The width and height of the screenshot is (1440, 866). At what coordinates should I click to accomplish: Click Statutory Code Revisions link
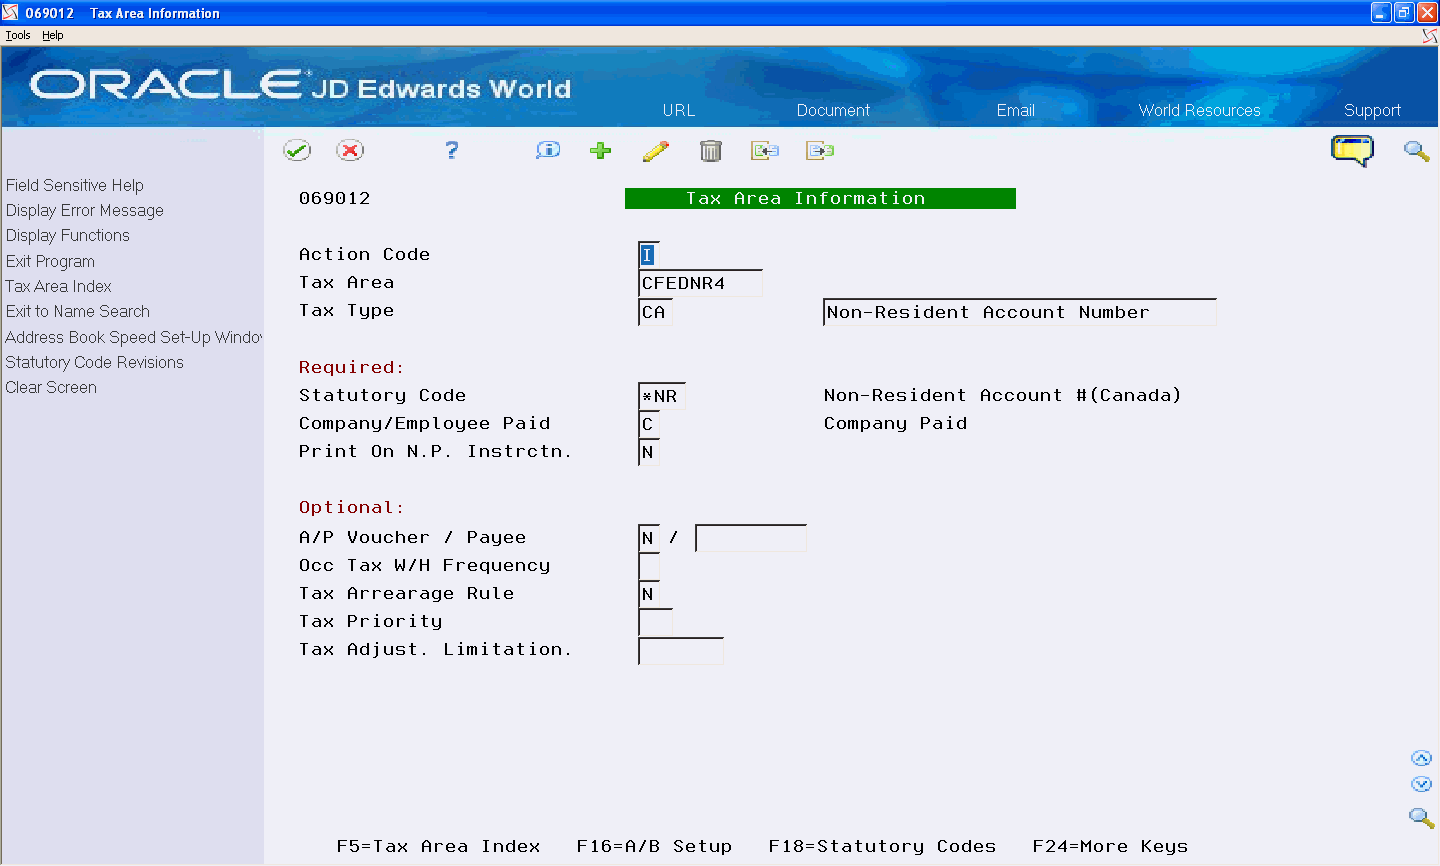click(94, 362)
